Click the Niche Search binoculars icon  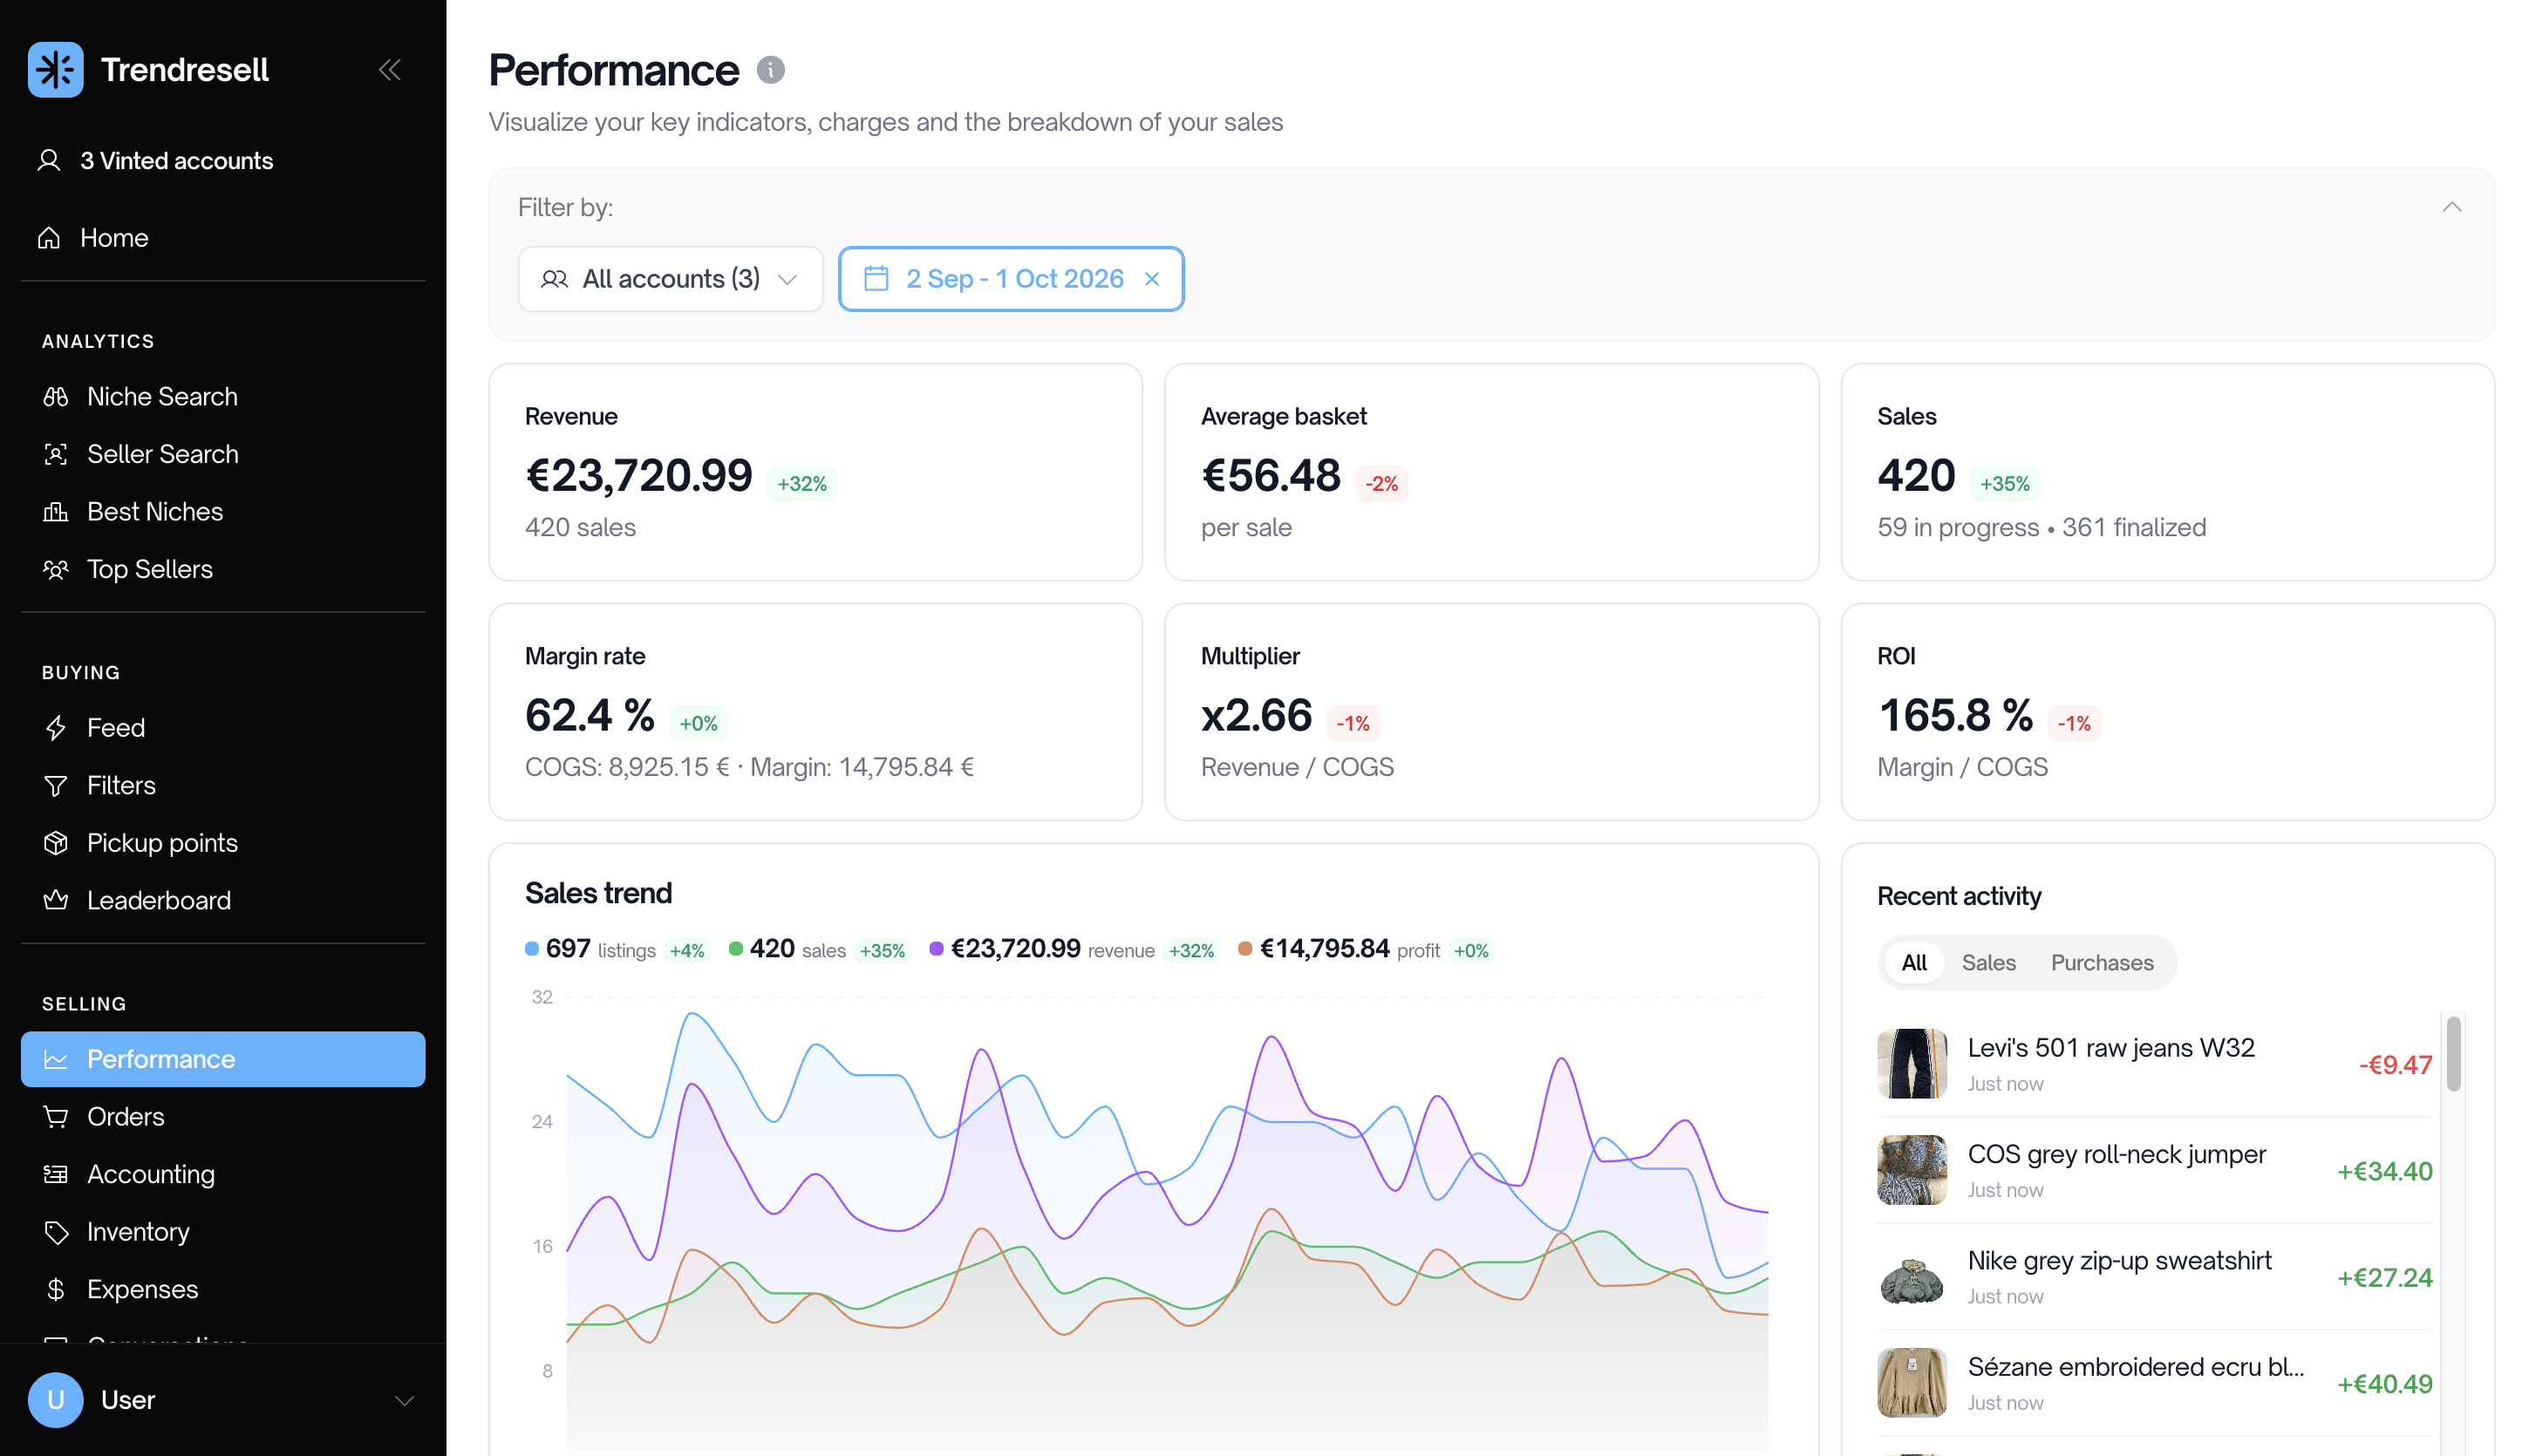(x=56, y=397)
